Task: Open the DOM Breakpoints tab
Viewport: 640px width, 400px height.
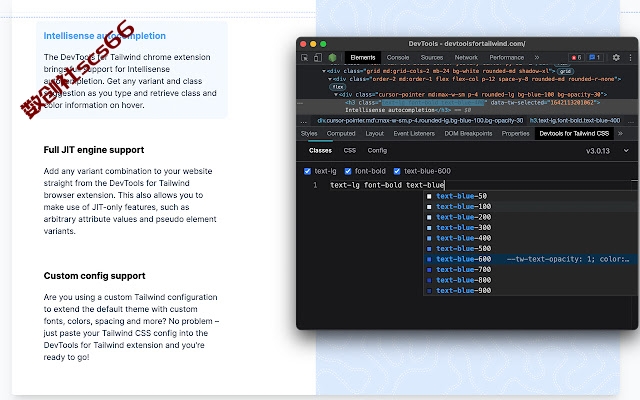Action: click(468, 133)
